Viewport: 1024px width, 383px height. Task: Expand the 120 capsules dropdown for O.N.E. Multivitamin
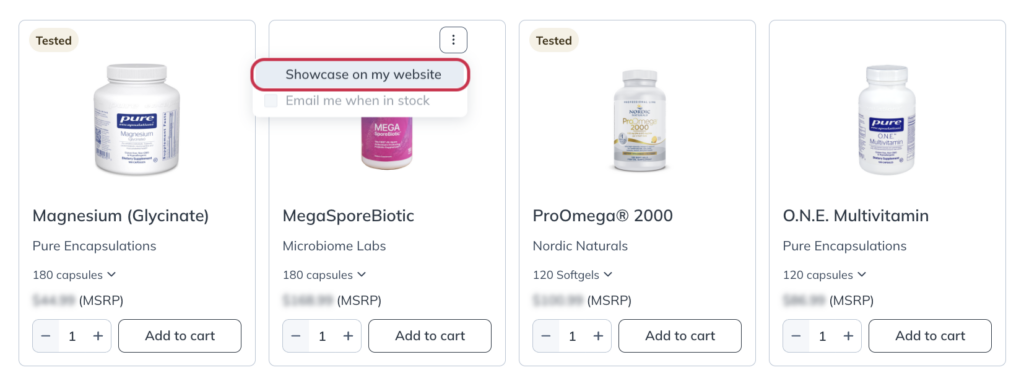click(x=824, y=275)
